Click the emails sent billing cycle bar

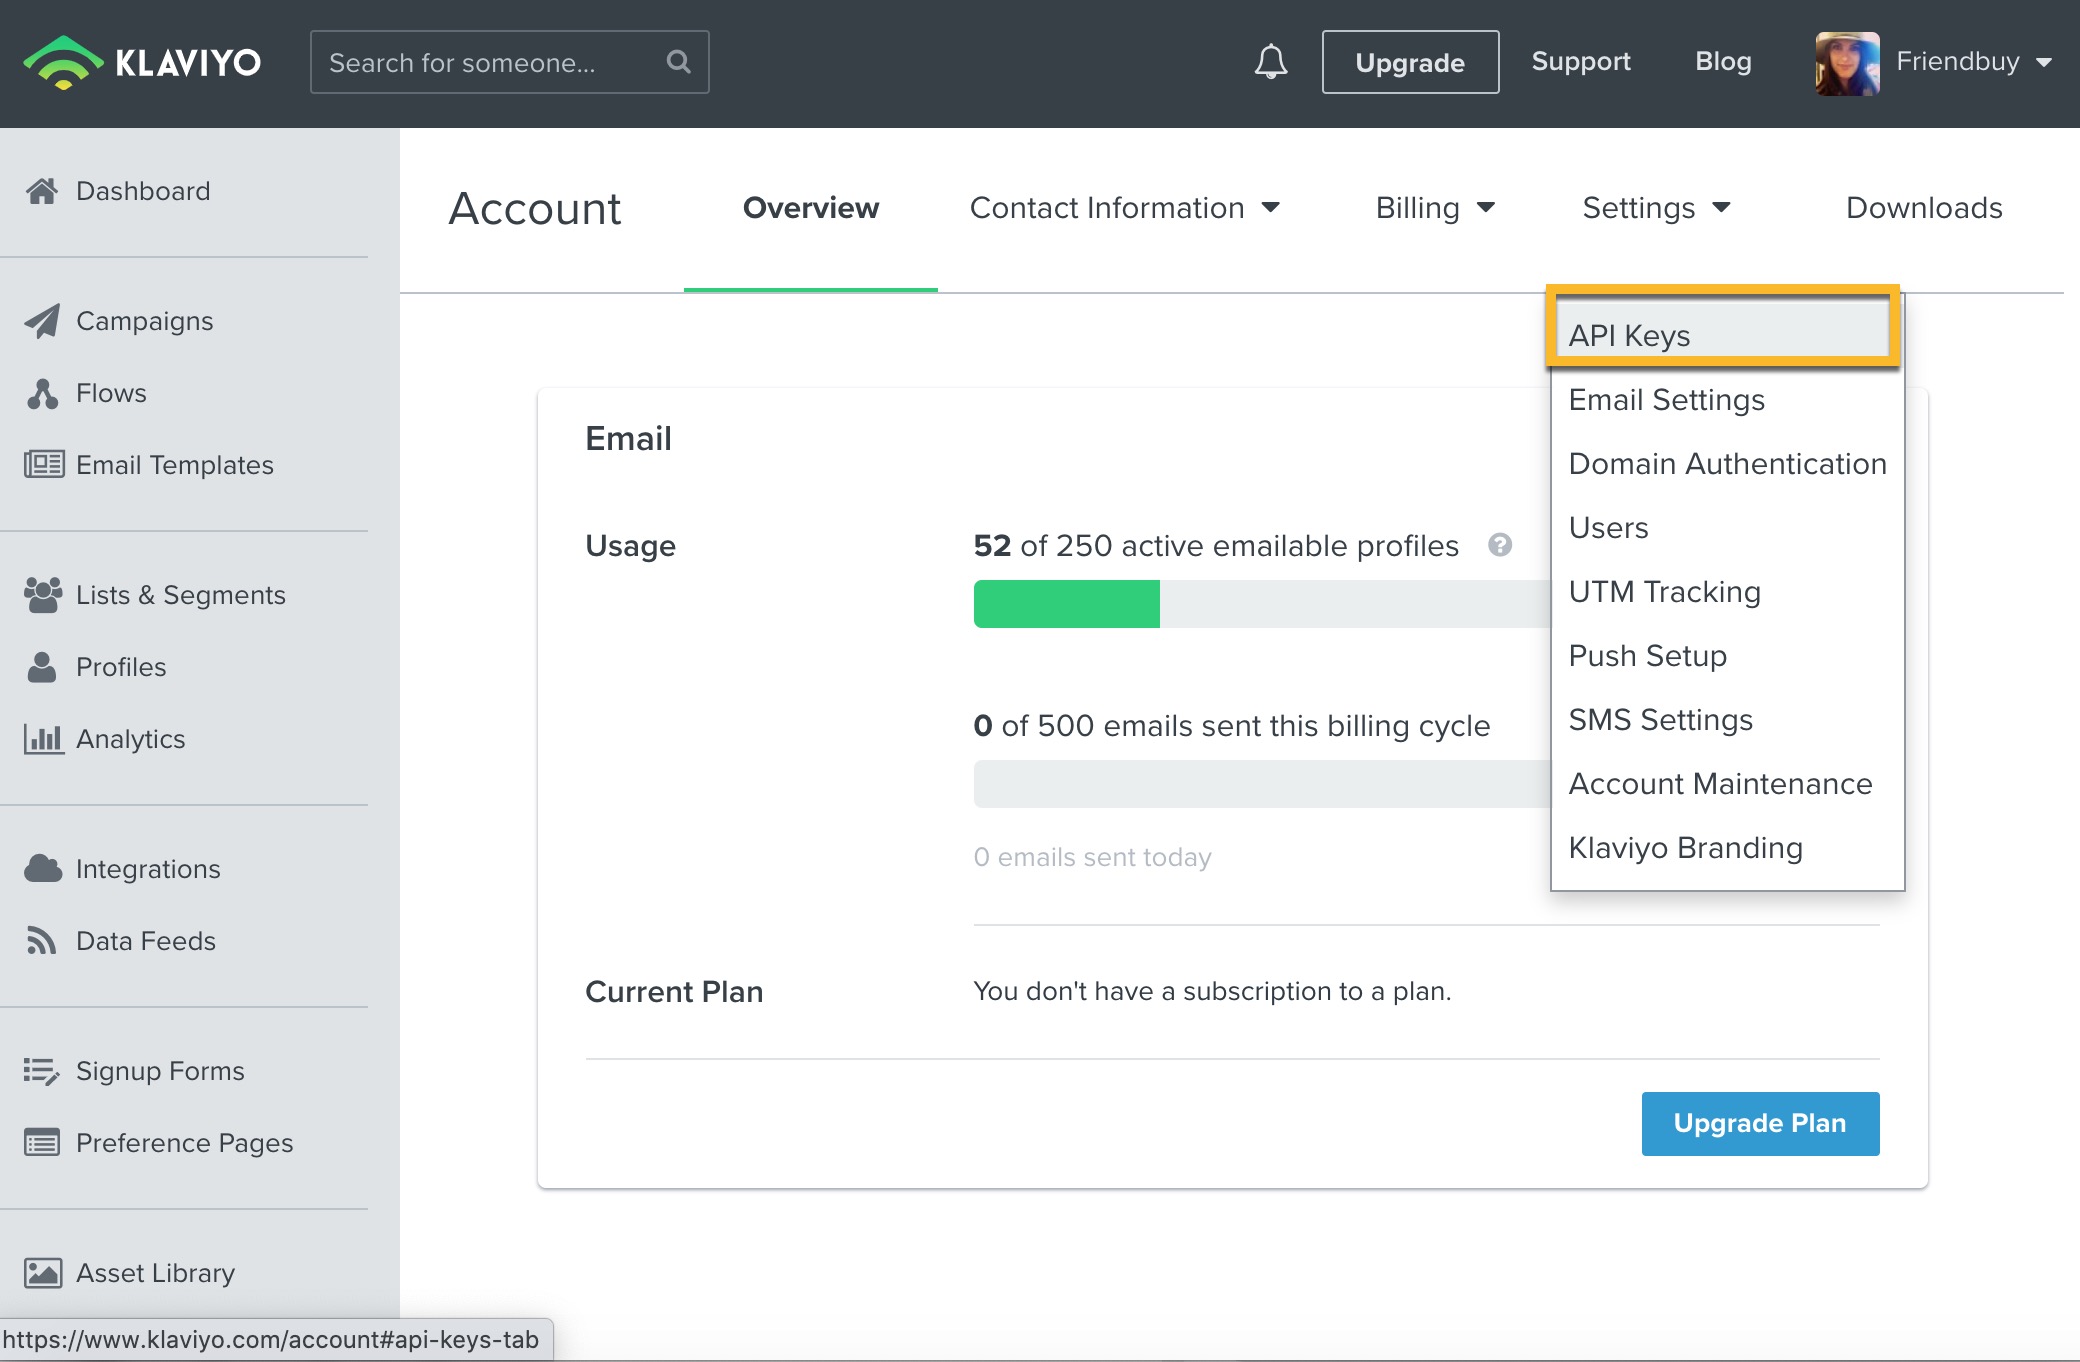[x=1262, y=784]
